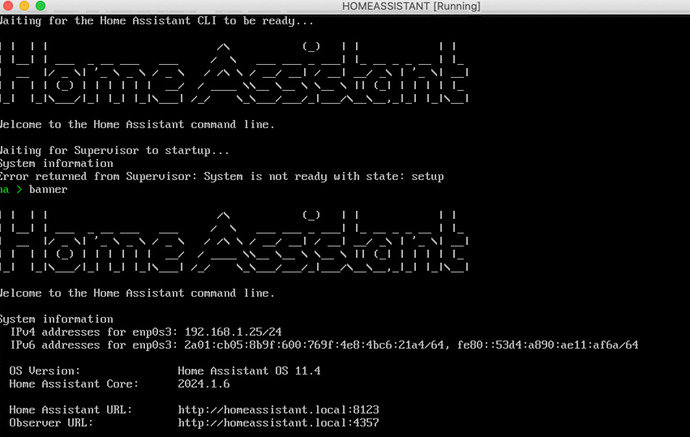
Task: Click the Observer URL http://homeassistant.local:4357
Action: point(279,423)
